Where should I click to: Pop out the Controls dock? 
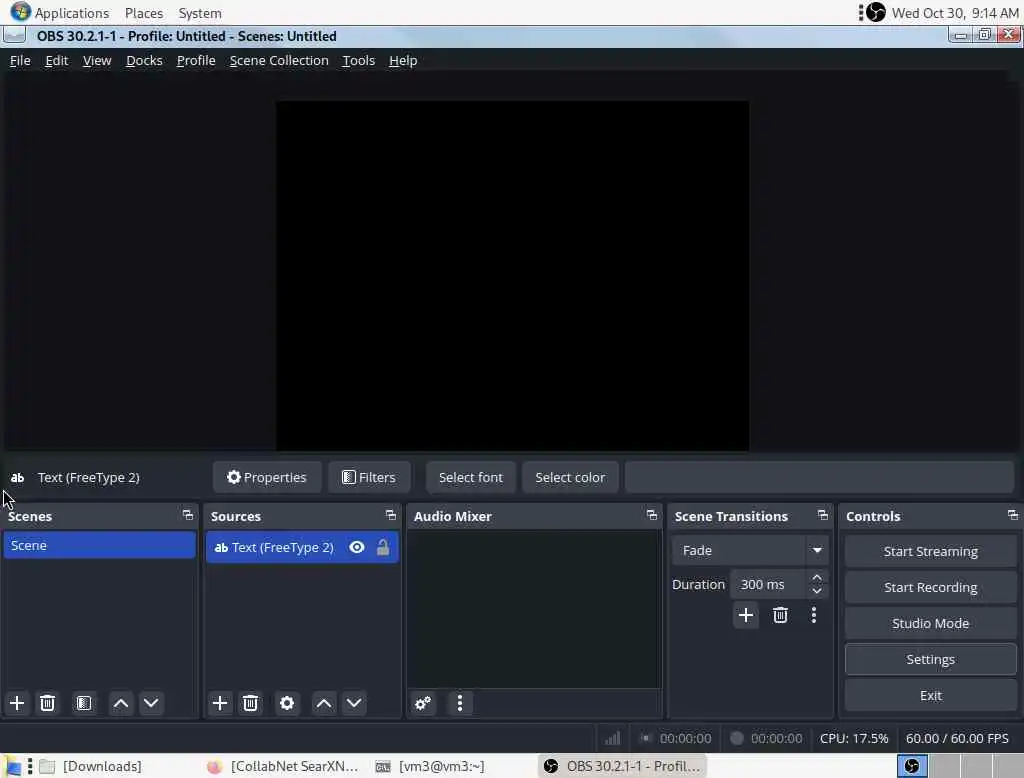(1013, 515)
